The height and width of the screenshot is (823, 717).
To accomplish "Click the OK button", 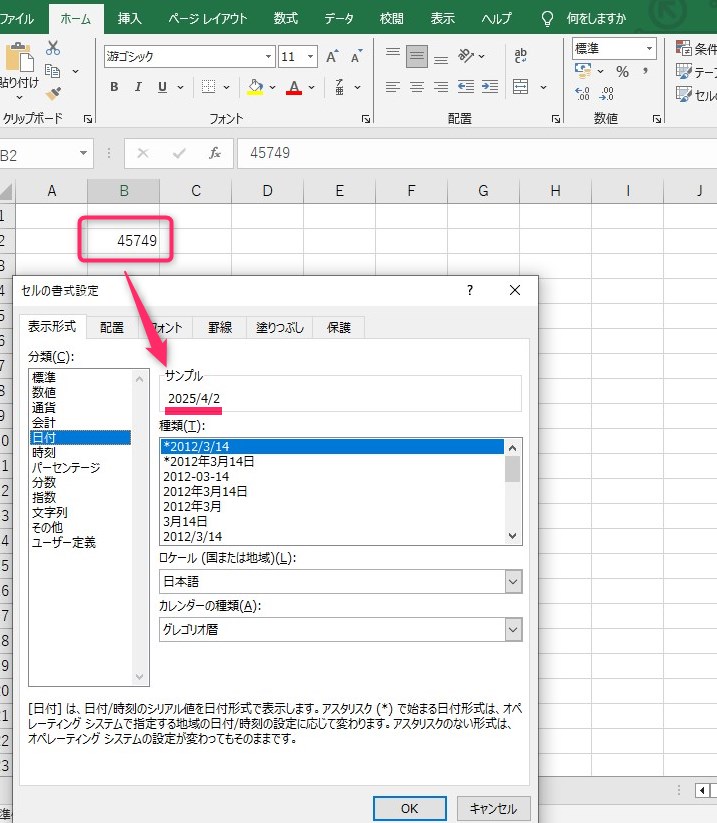I will (x=409, y=808).
